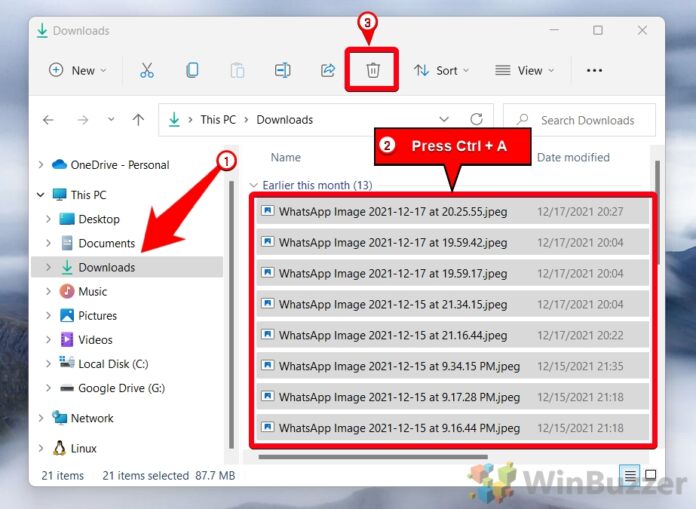Open Local Disk (C:) in sidebar

point(113,364)
